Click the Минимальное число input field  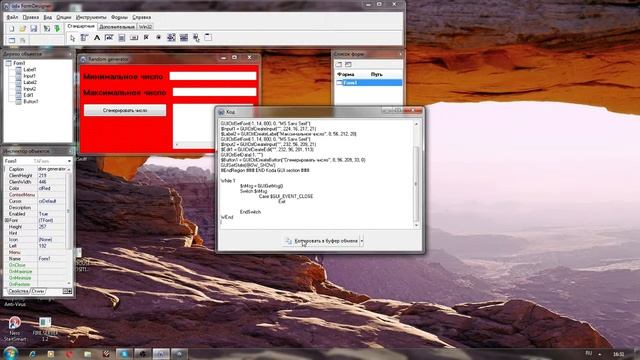pyautogui.click(x=213, y=76)
